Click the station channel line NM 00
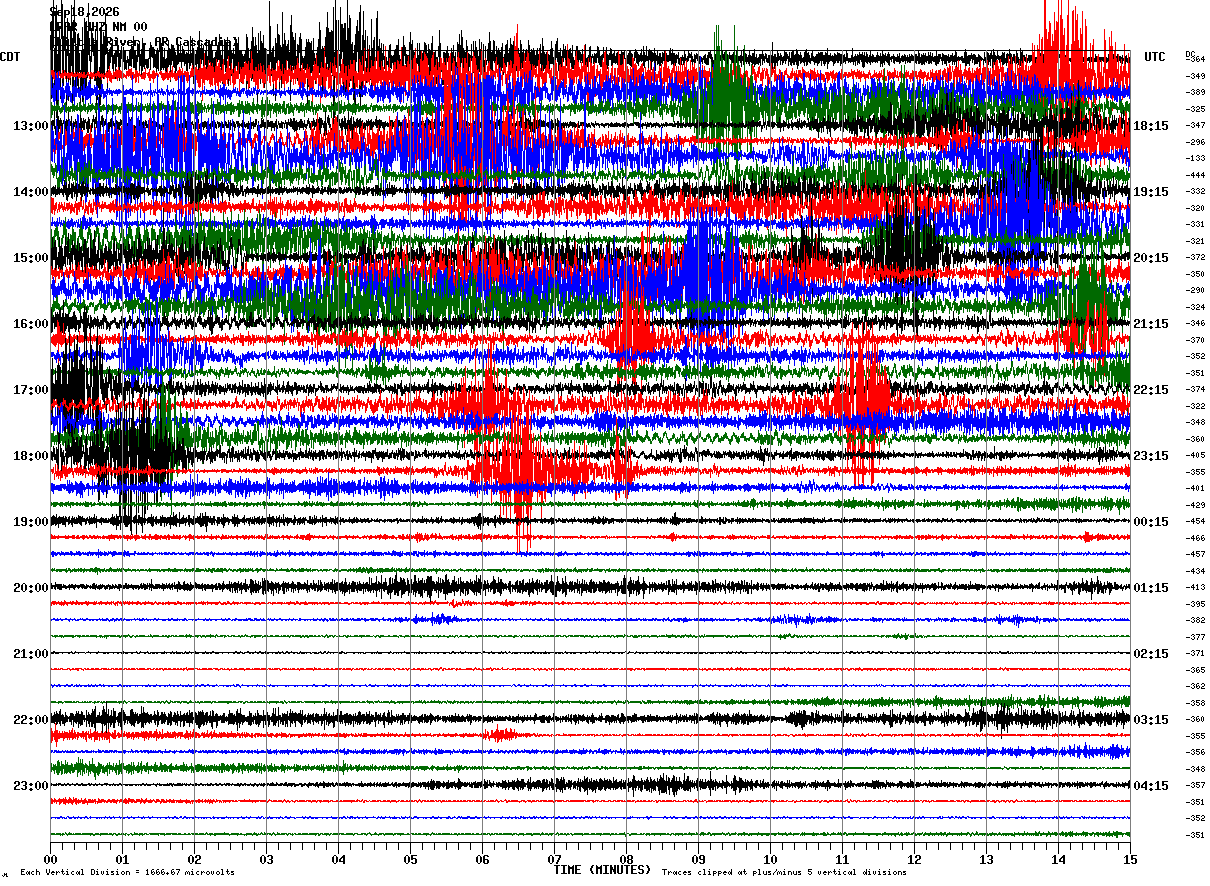This screenshot has height=886, width=1210. (x=99, y=27)
